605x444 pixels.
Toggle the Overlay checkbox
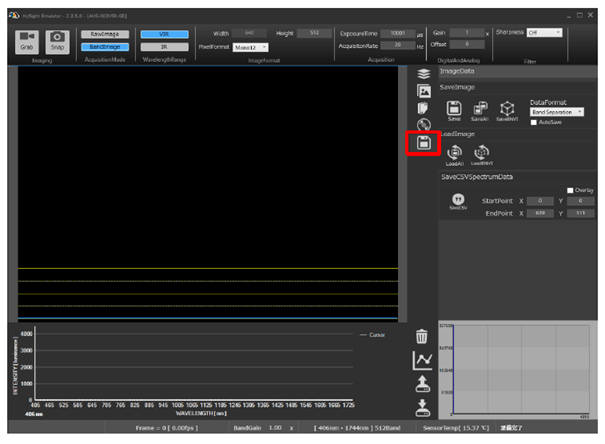(x=570, y=190)
